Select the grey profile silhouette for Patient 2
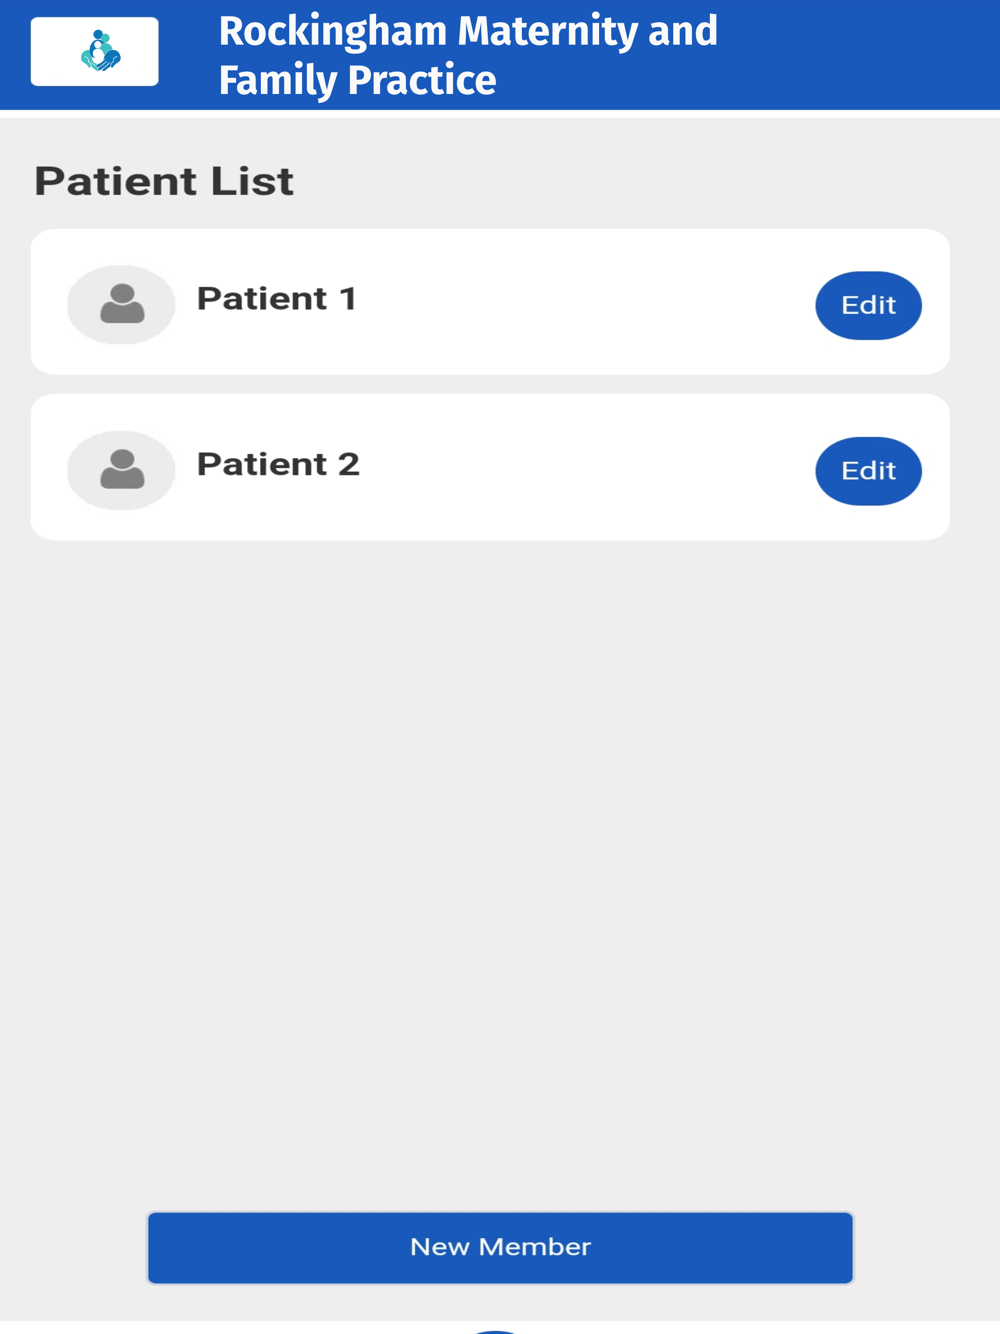 click(x=122, y=469)
